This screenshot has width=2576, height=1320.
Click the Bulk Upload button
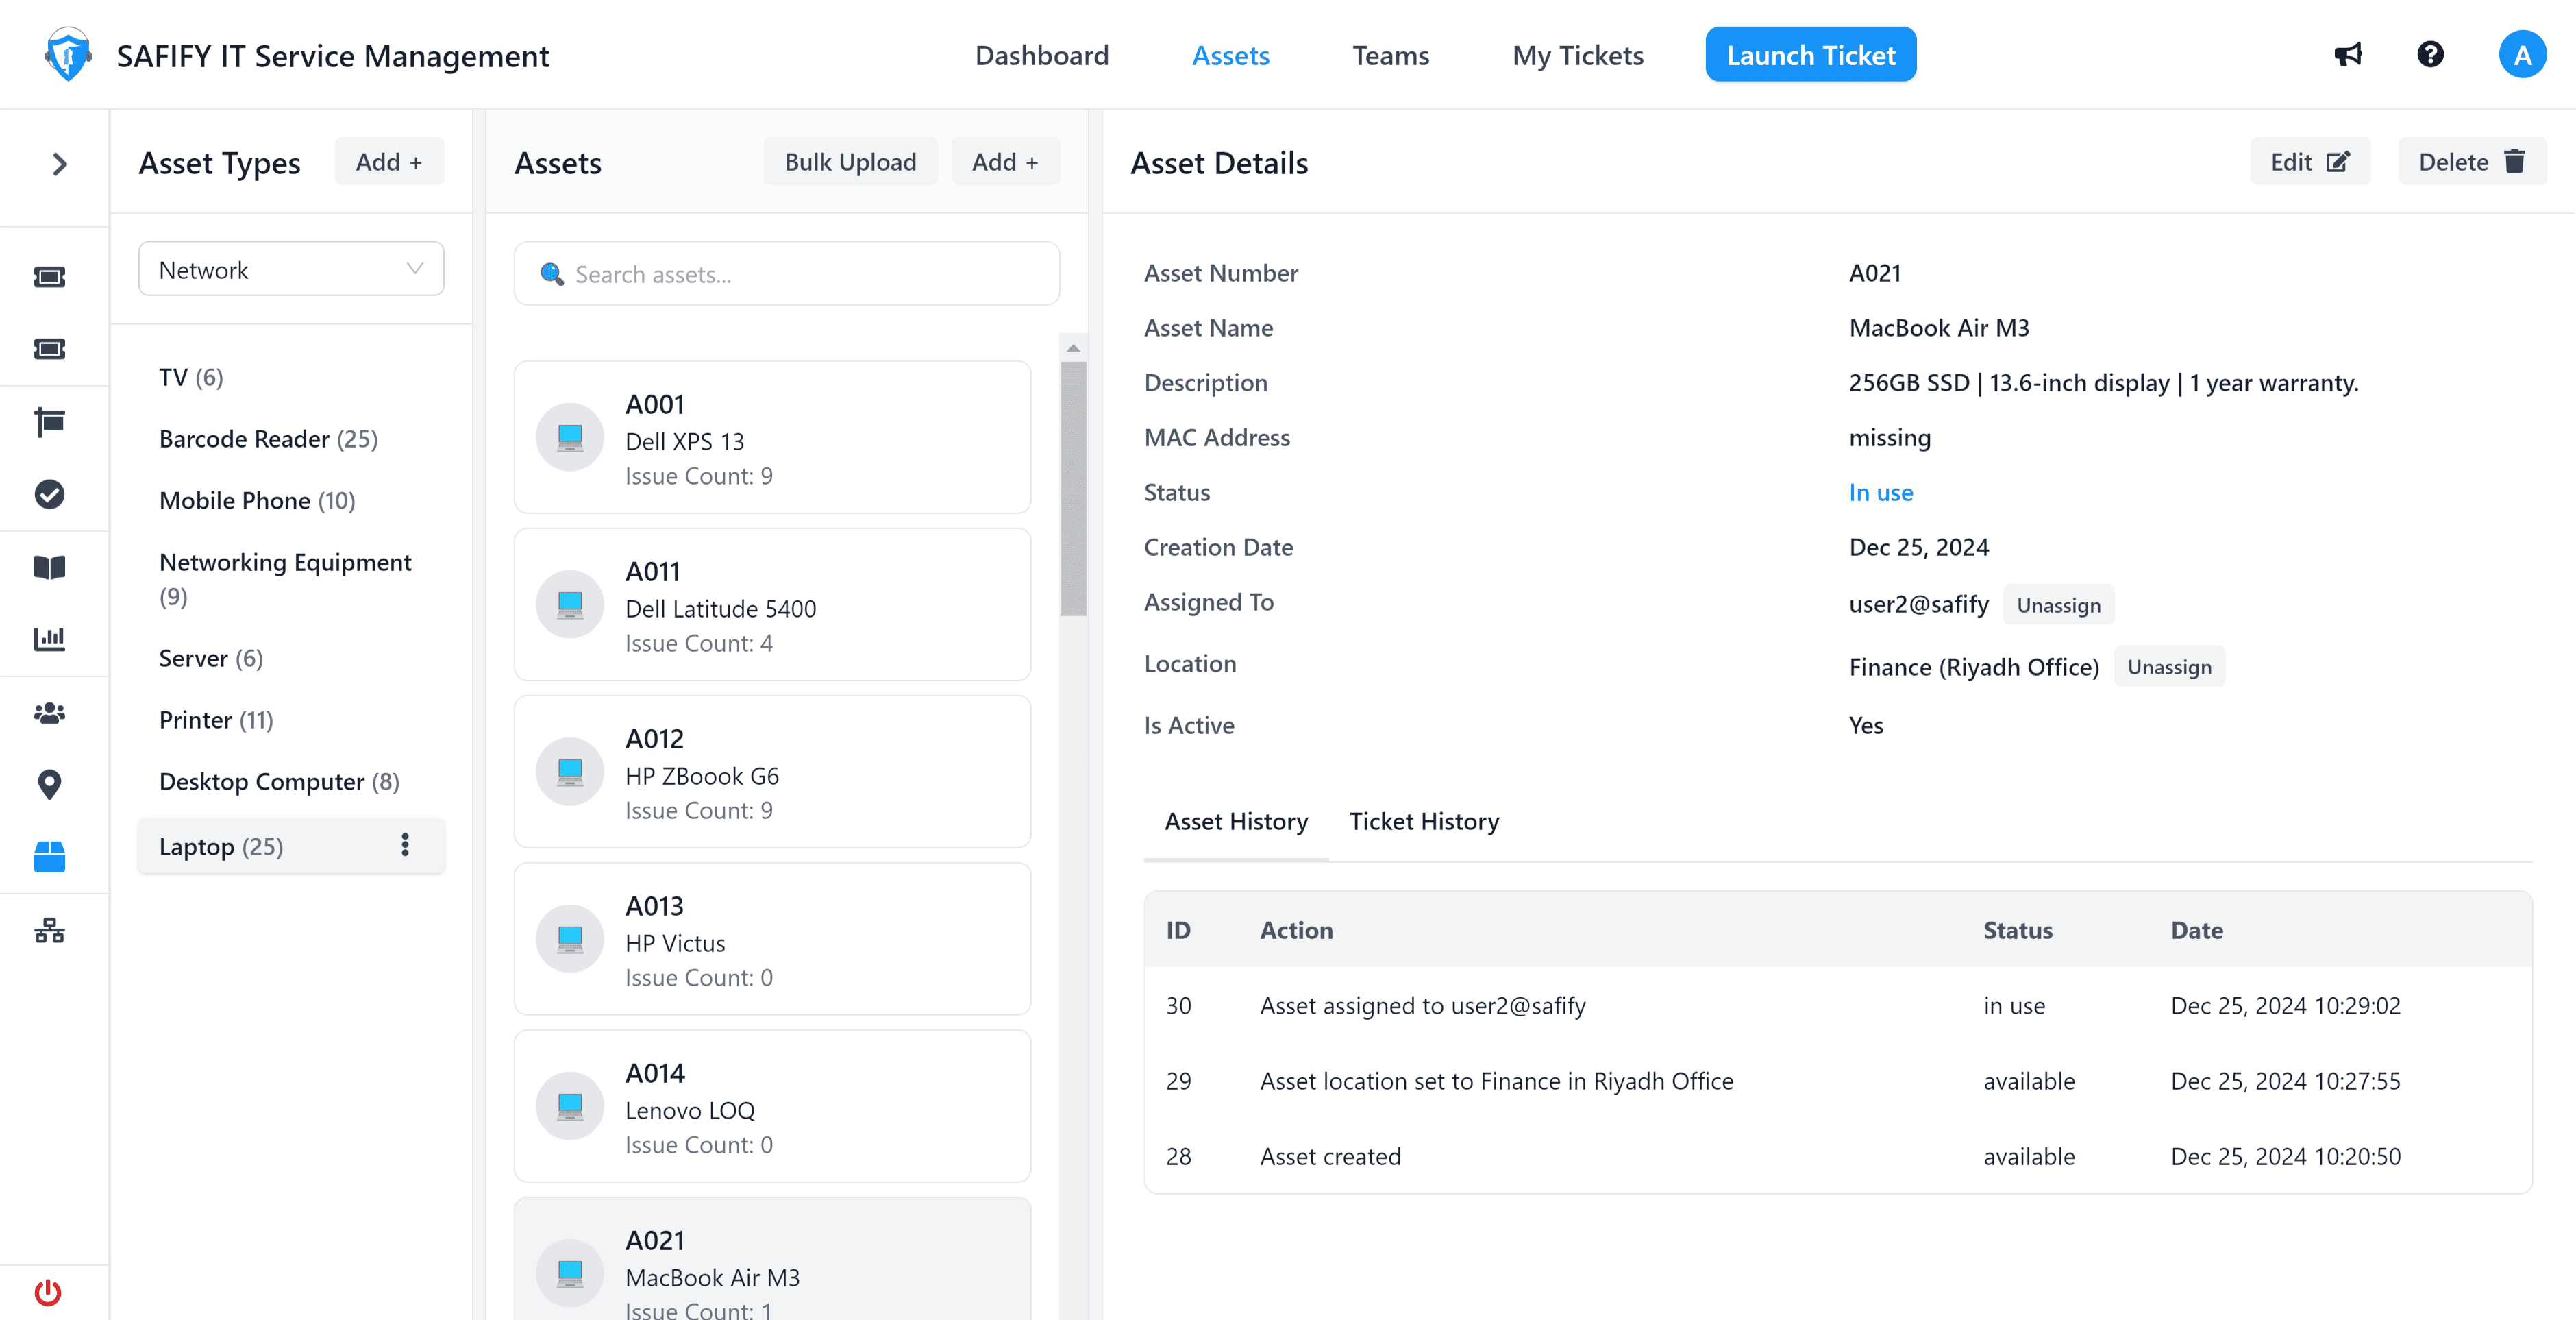tap(850, 162)
